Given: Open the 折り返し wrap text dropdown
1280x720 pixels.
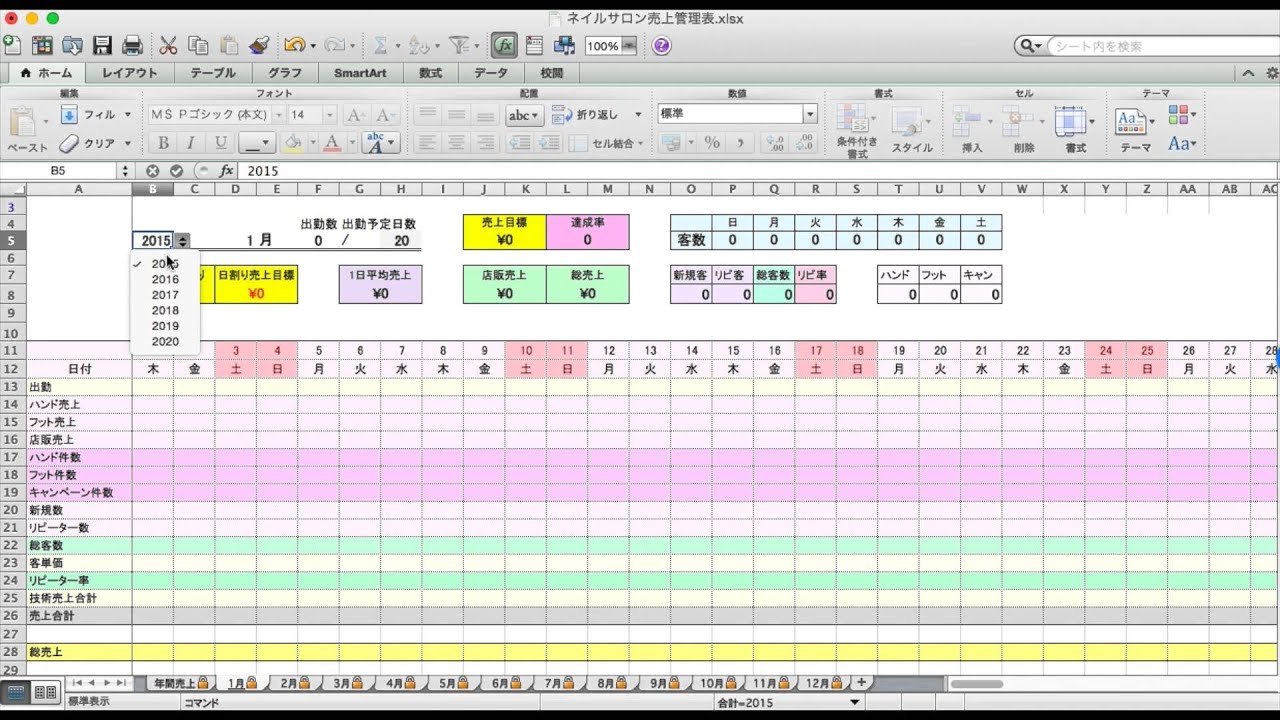Looking at the screenshot, I should click(638, 115).
